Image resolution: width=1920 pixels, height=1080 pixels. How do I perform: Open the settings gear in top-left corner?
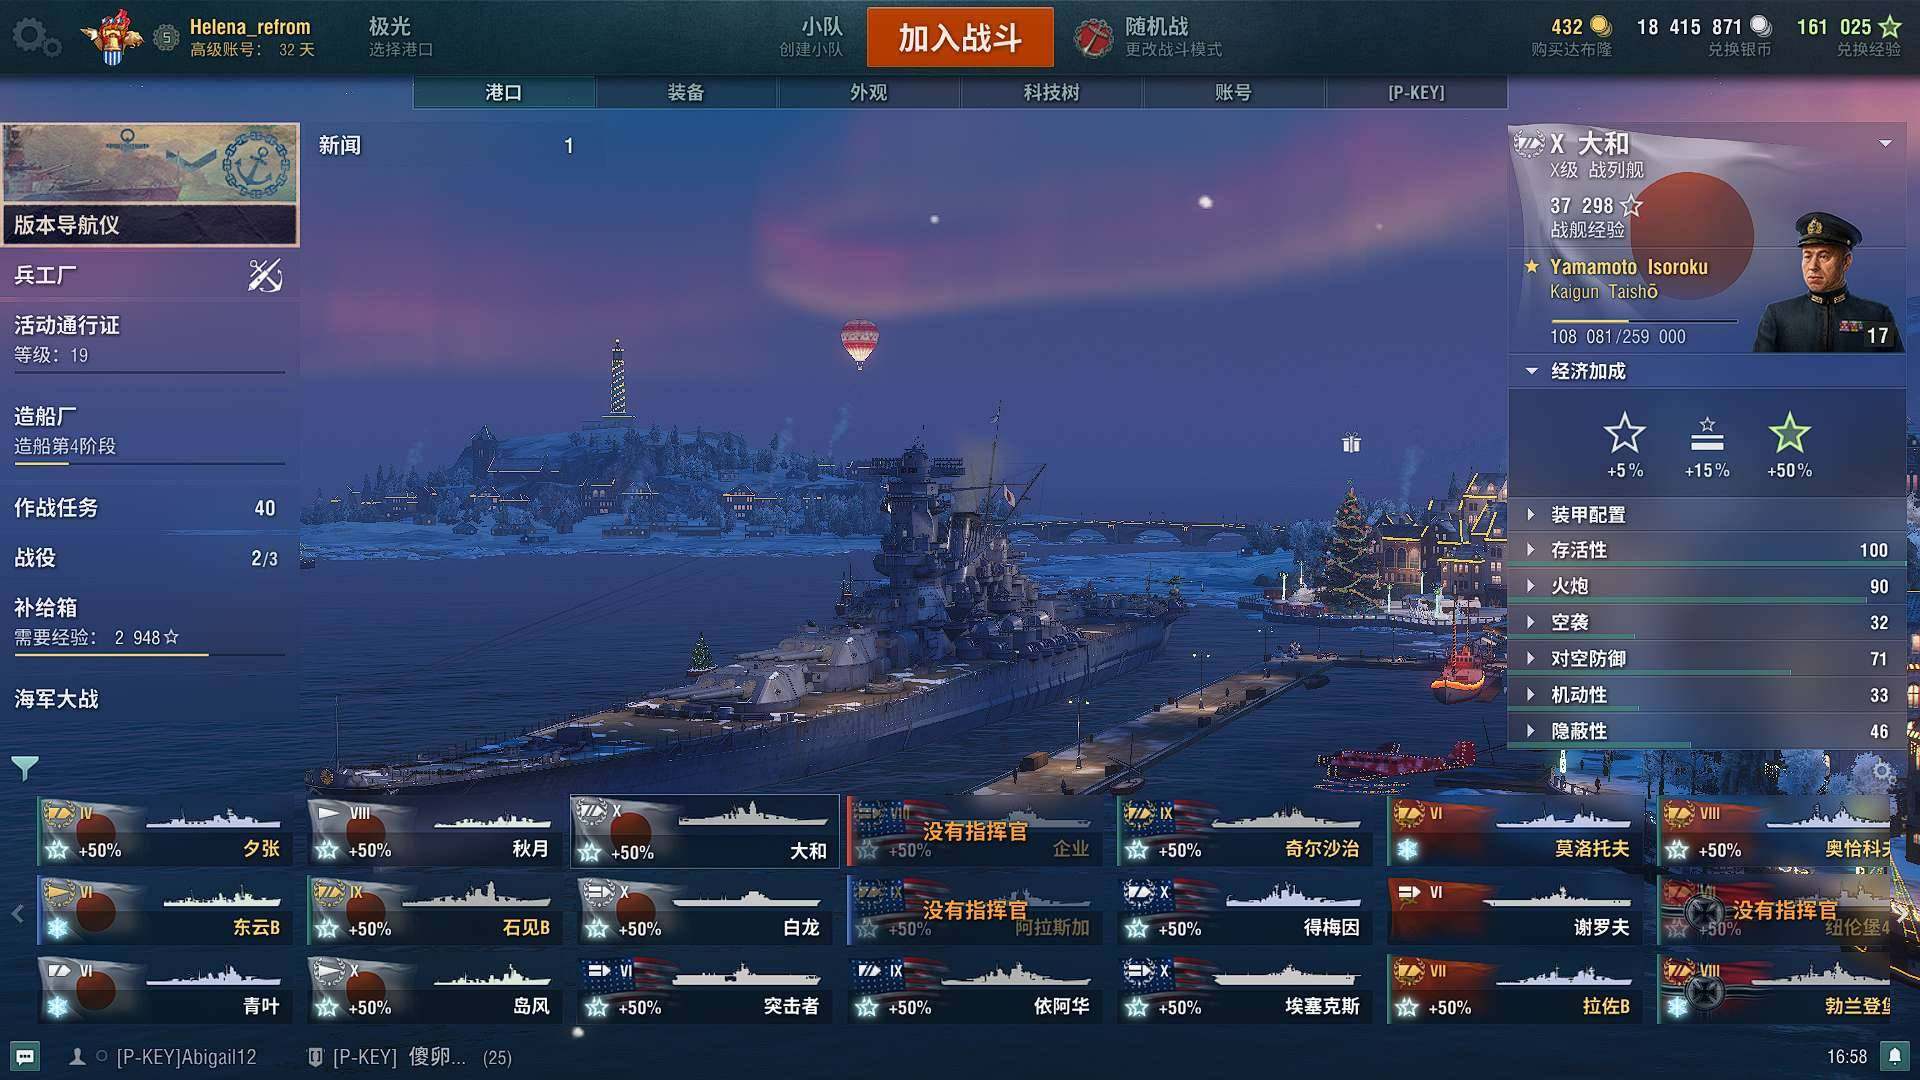point(36,38)
